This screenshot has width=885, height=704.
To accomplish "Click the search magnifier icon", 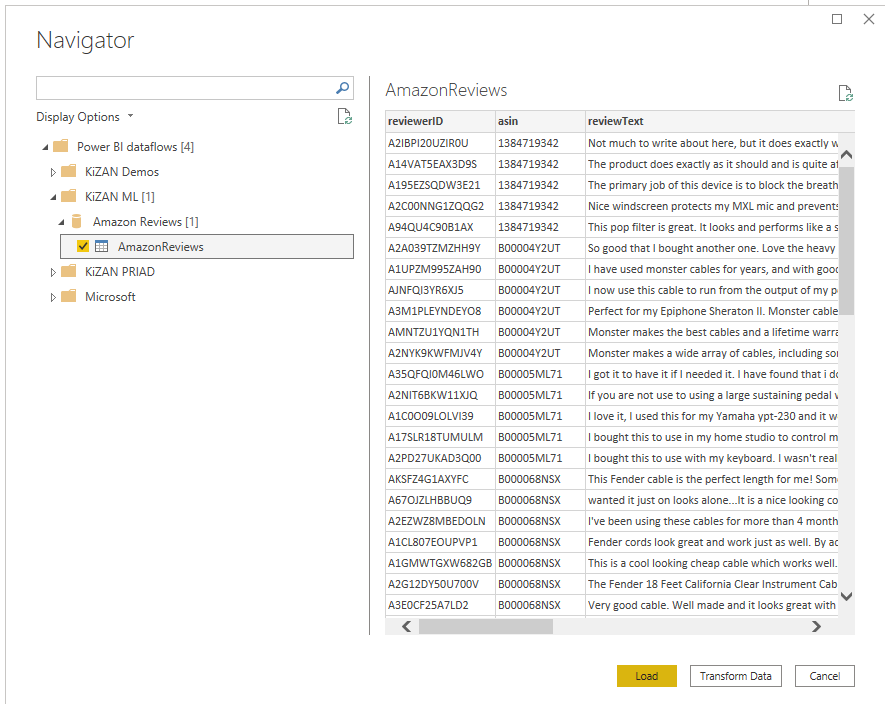I will click(343, 88).
